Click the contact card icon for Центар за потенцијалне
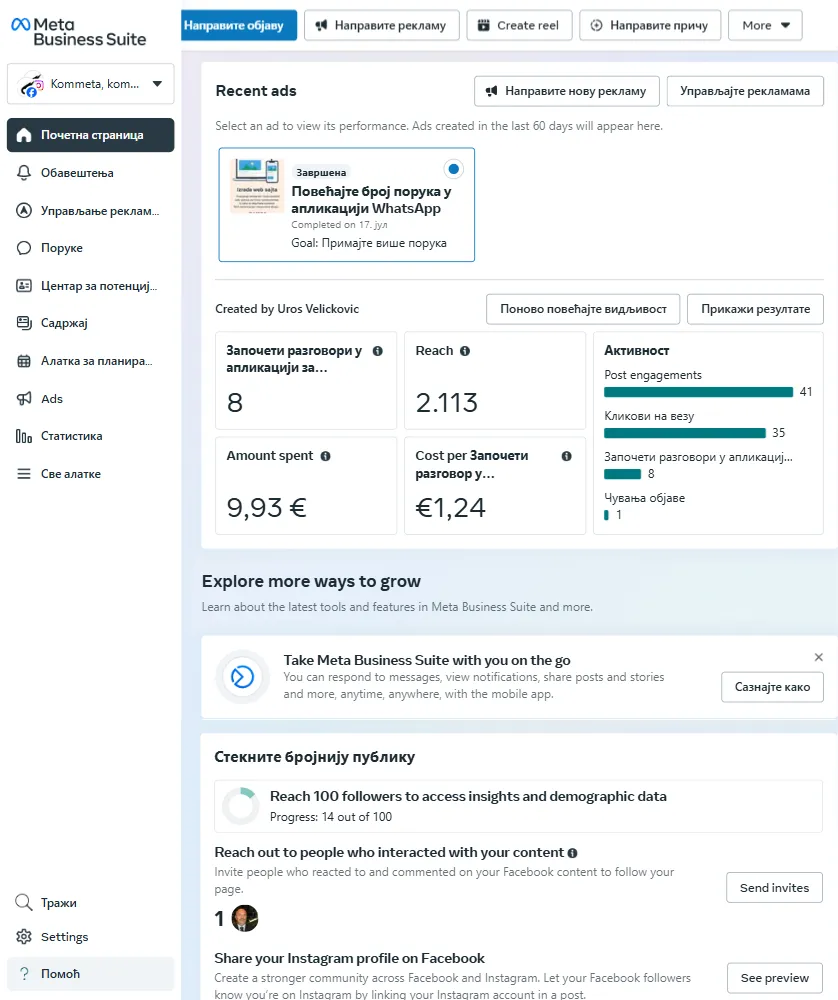Viewport: 838px width, 1000px height. 24,286
